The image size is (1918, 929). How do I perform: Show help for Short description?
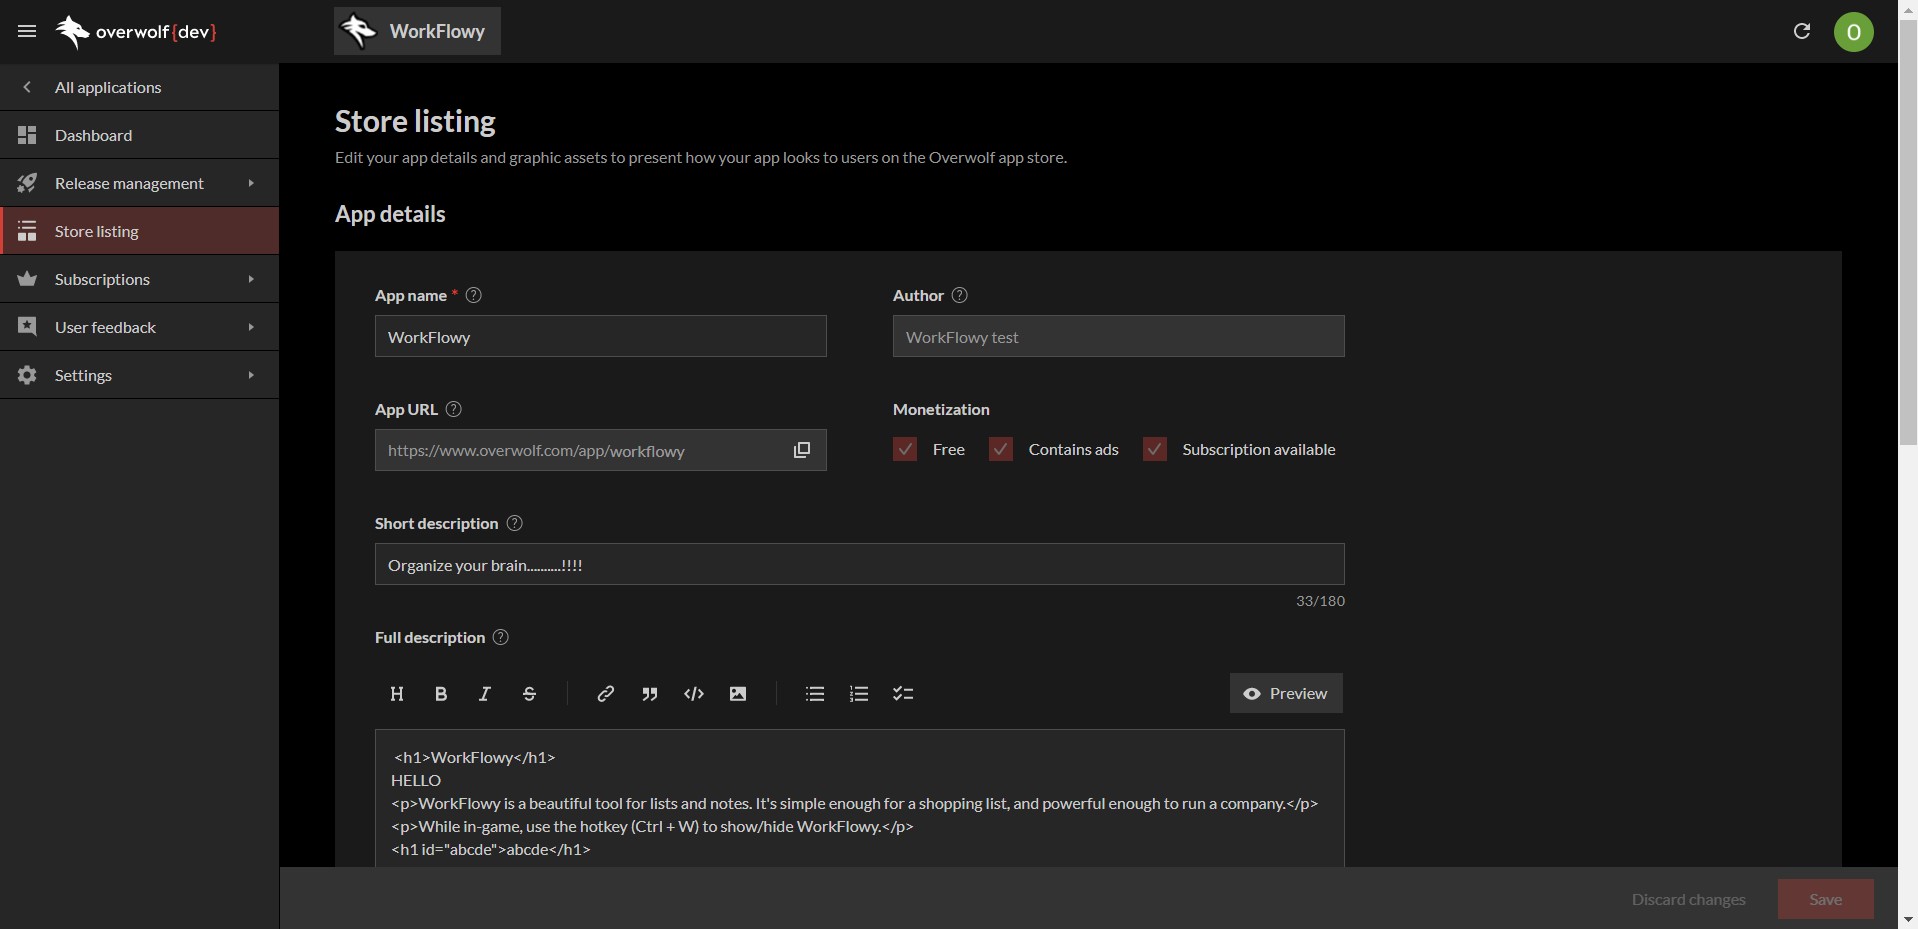point(515,523)
